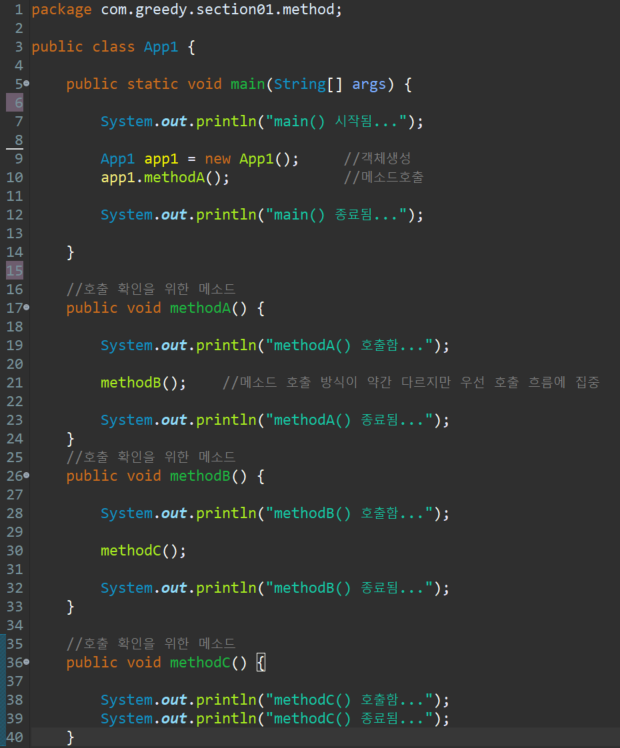Click the methodB declaration name
The image size is (620, 748).
pos(200,476)
